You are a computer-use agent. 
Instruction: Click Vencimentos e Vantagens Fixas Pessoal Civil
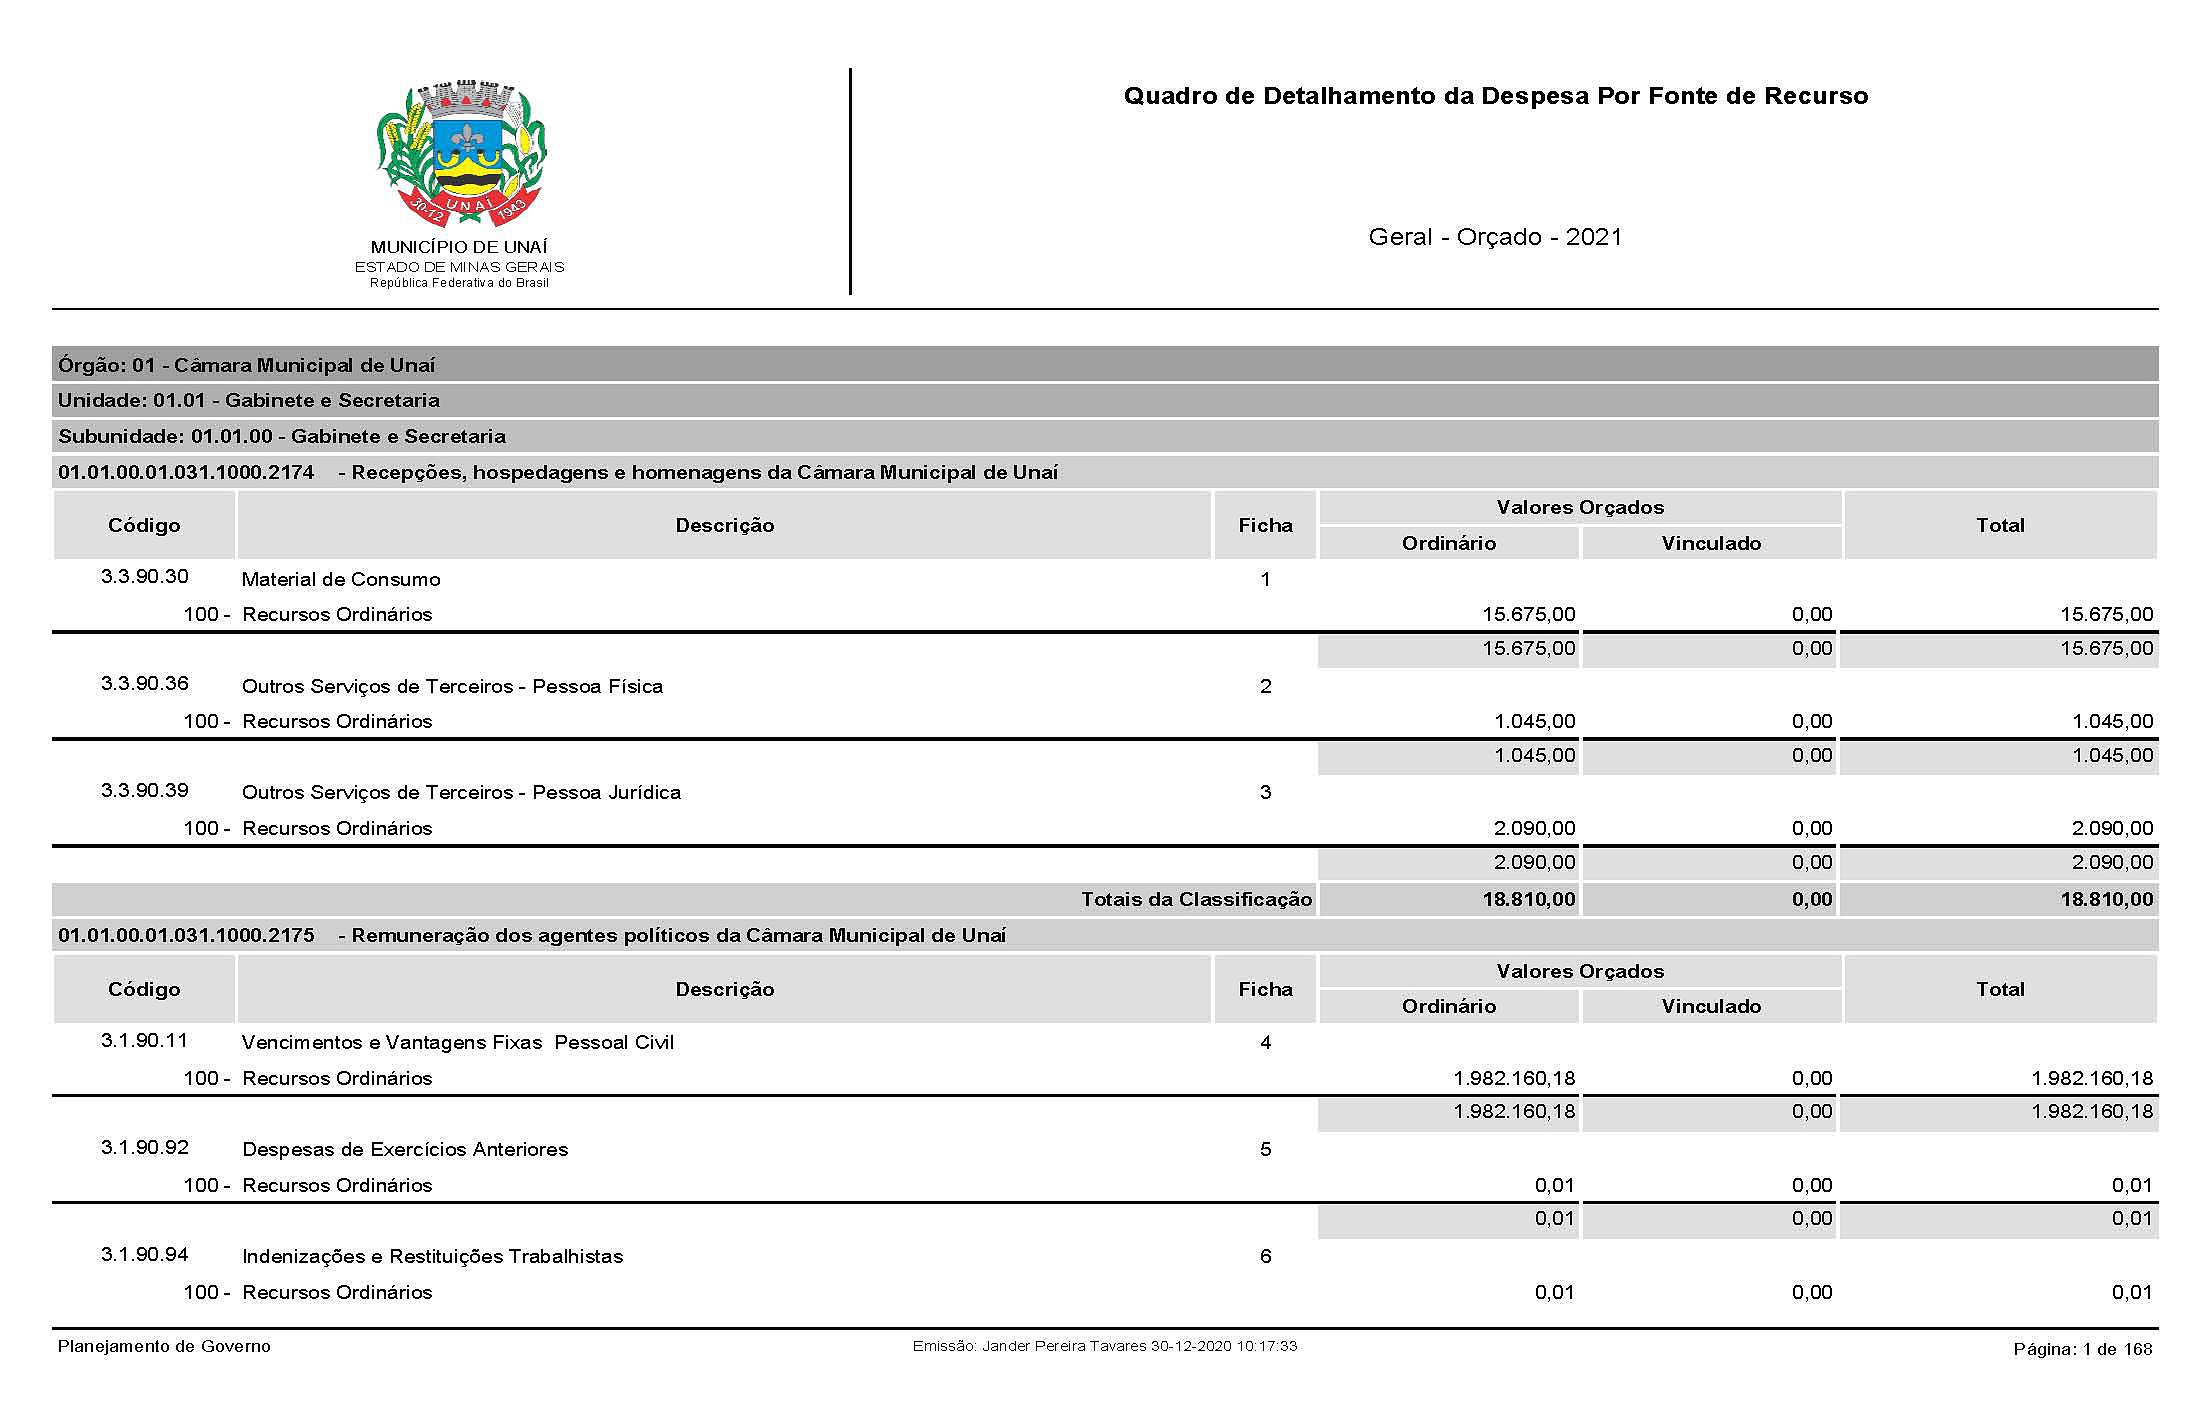[458, 1042]
